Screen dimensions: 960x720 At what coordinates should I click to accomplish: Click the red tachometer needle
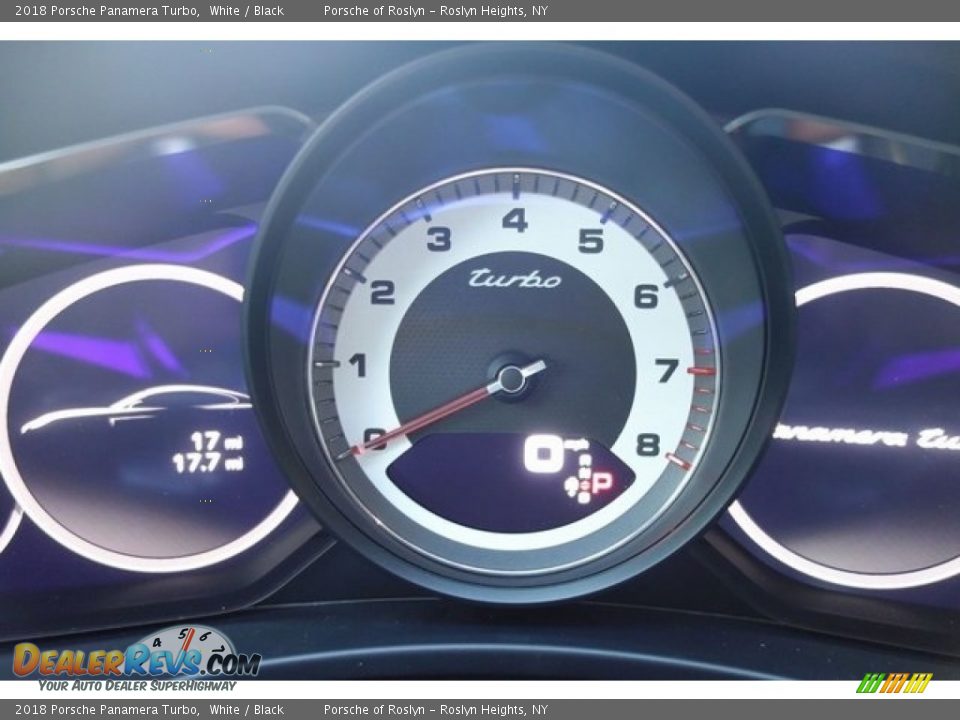point(430,418)
